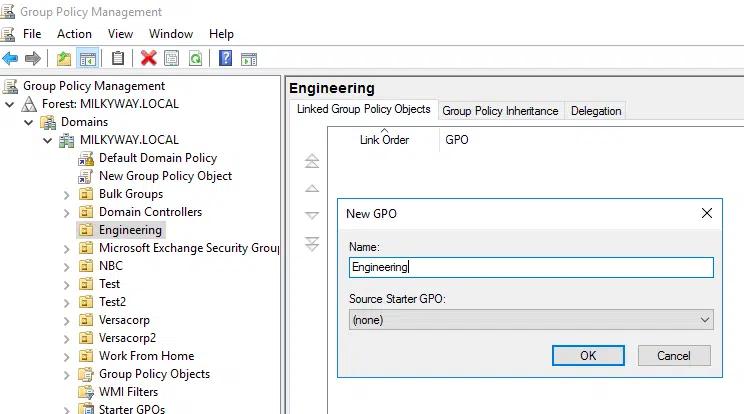Collapse the MILKYWAY.LOCAL domain node
Viewport: 744px width, 414px height.
coord(47,140)
